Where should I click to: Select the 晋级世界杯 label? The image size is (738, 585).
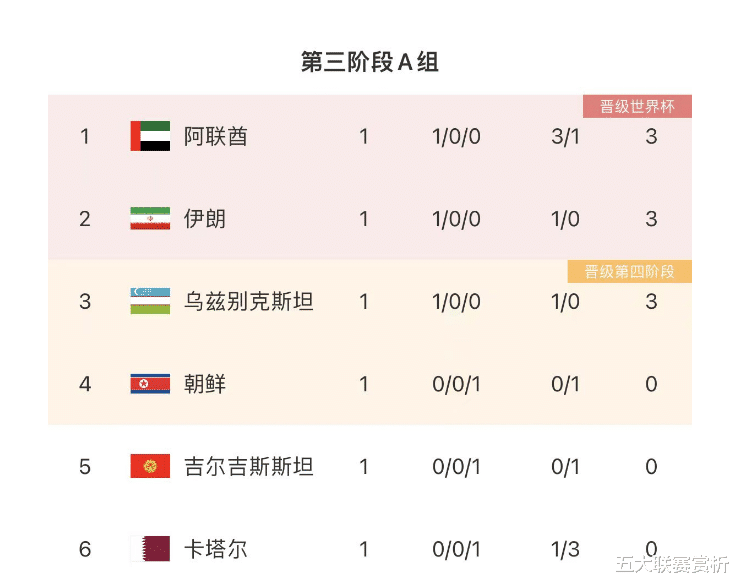coord(637,106)
